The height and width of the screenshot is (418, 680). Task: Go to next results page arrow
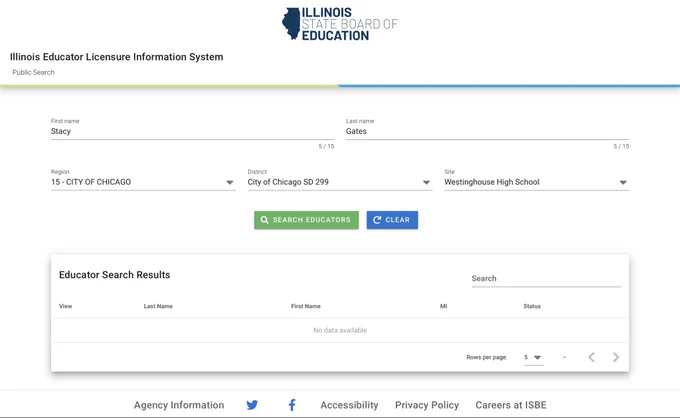click(616, 357)
